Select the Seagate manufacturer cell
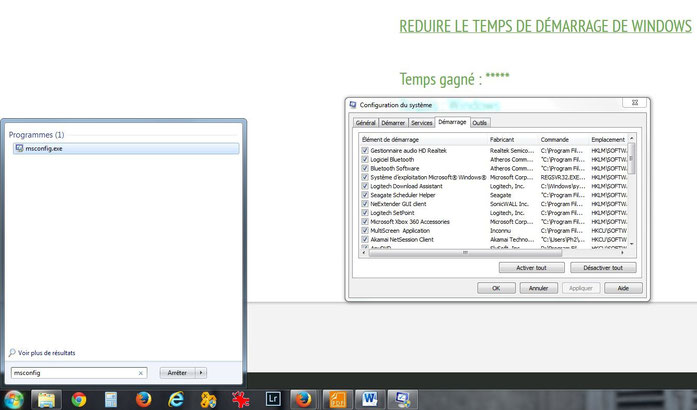The width and height of the screenshot is (697, 410). (x=501, y=195)
